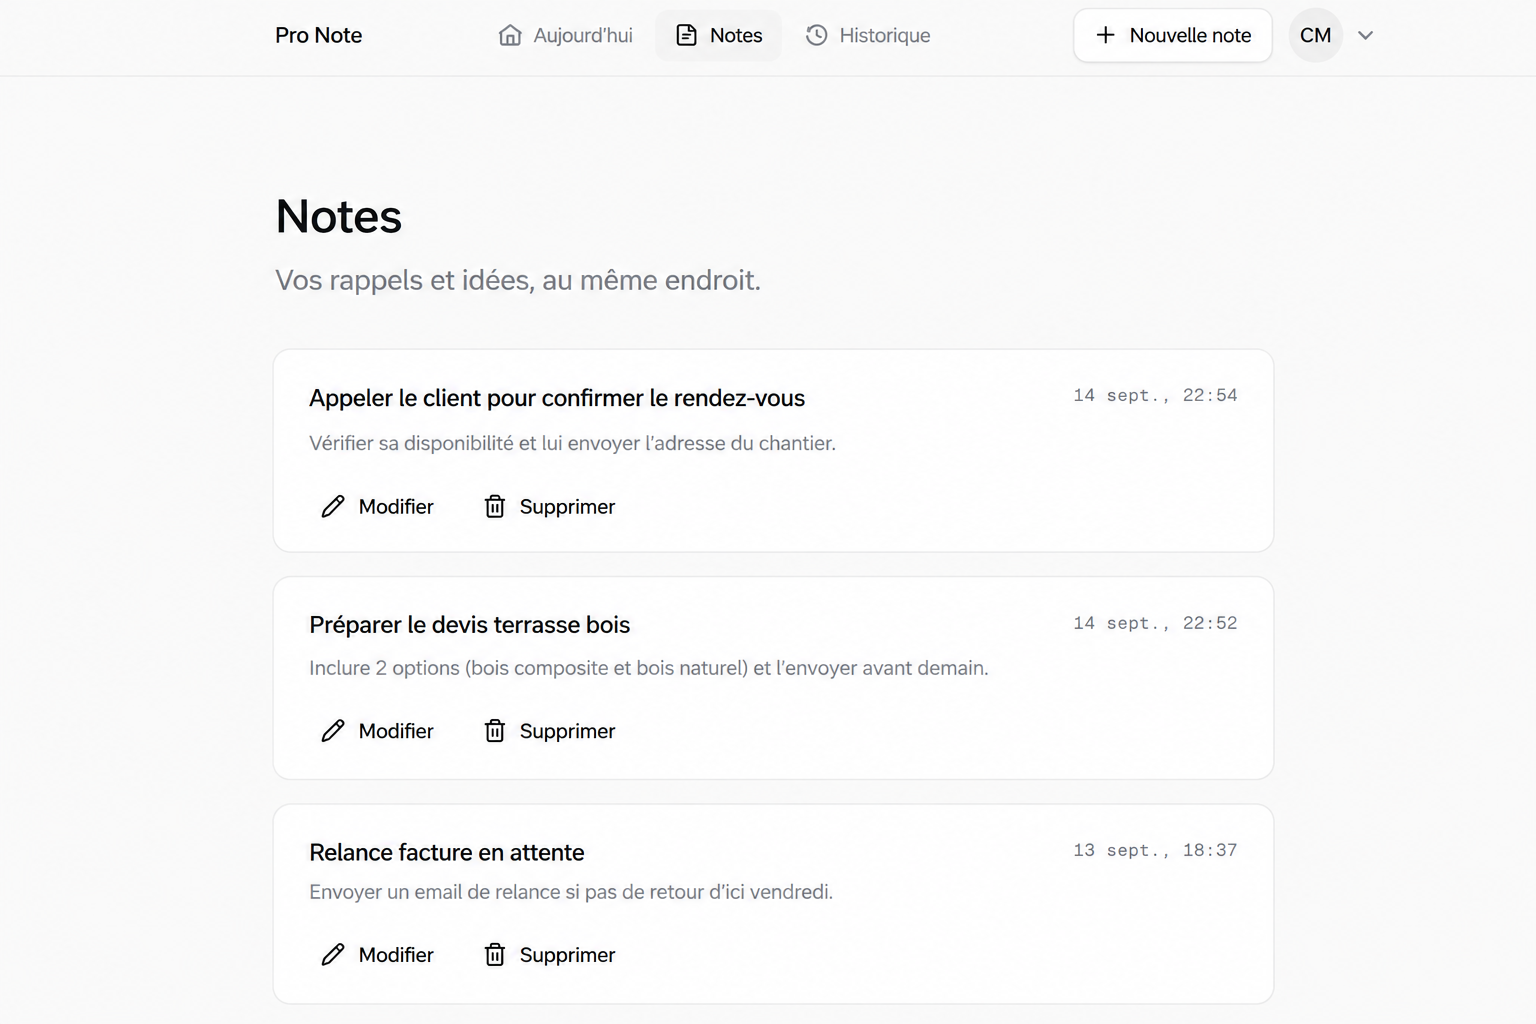This screenshot has height=1024, width=1536.
Task: Click the house icon beside Aujourd'hui
Action: [x=510, y=36]
